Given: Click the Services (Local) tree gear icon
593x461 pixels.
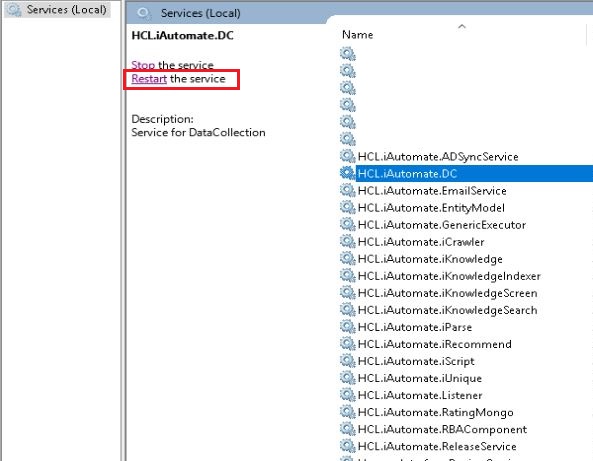Looking at the screenshot, I should tap(14, 9).
